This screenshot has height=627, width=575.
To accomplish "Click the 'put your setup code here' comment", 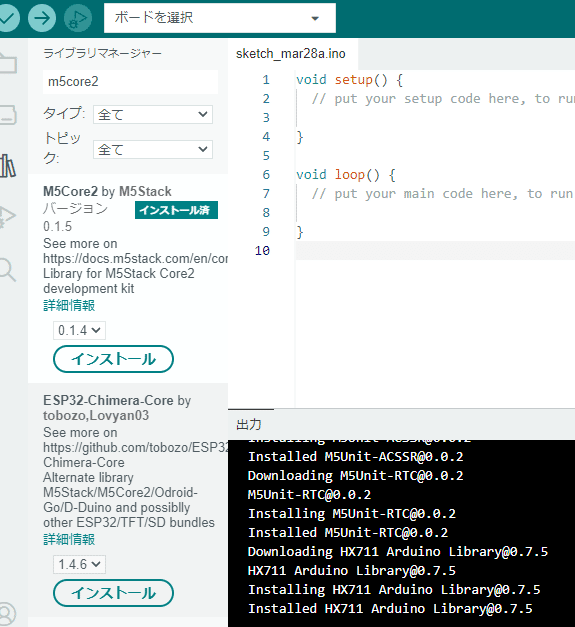I will pyautogui.click(x=443, y=99).
